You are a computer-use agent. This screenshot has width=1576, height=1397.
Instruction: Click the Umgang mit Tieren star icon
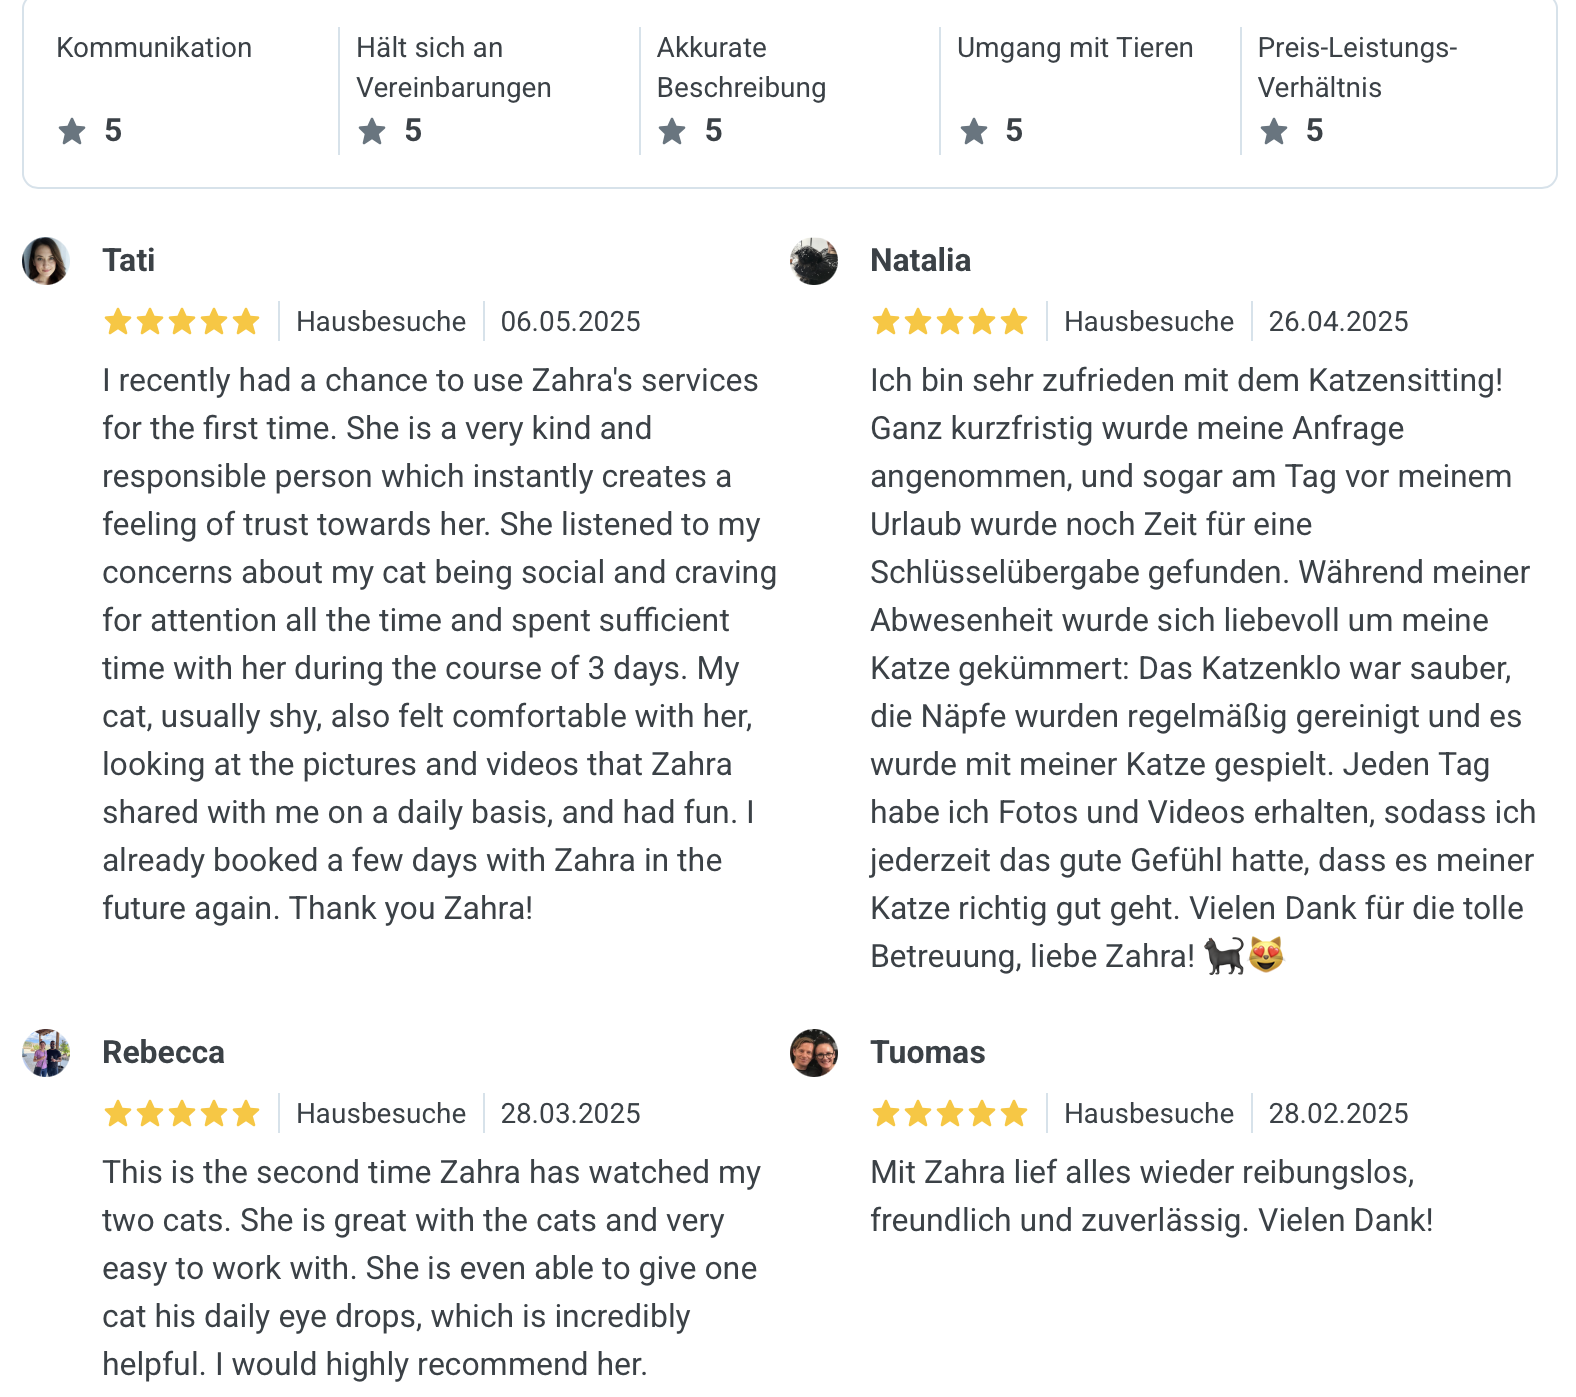point(973,131)
